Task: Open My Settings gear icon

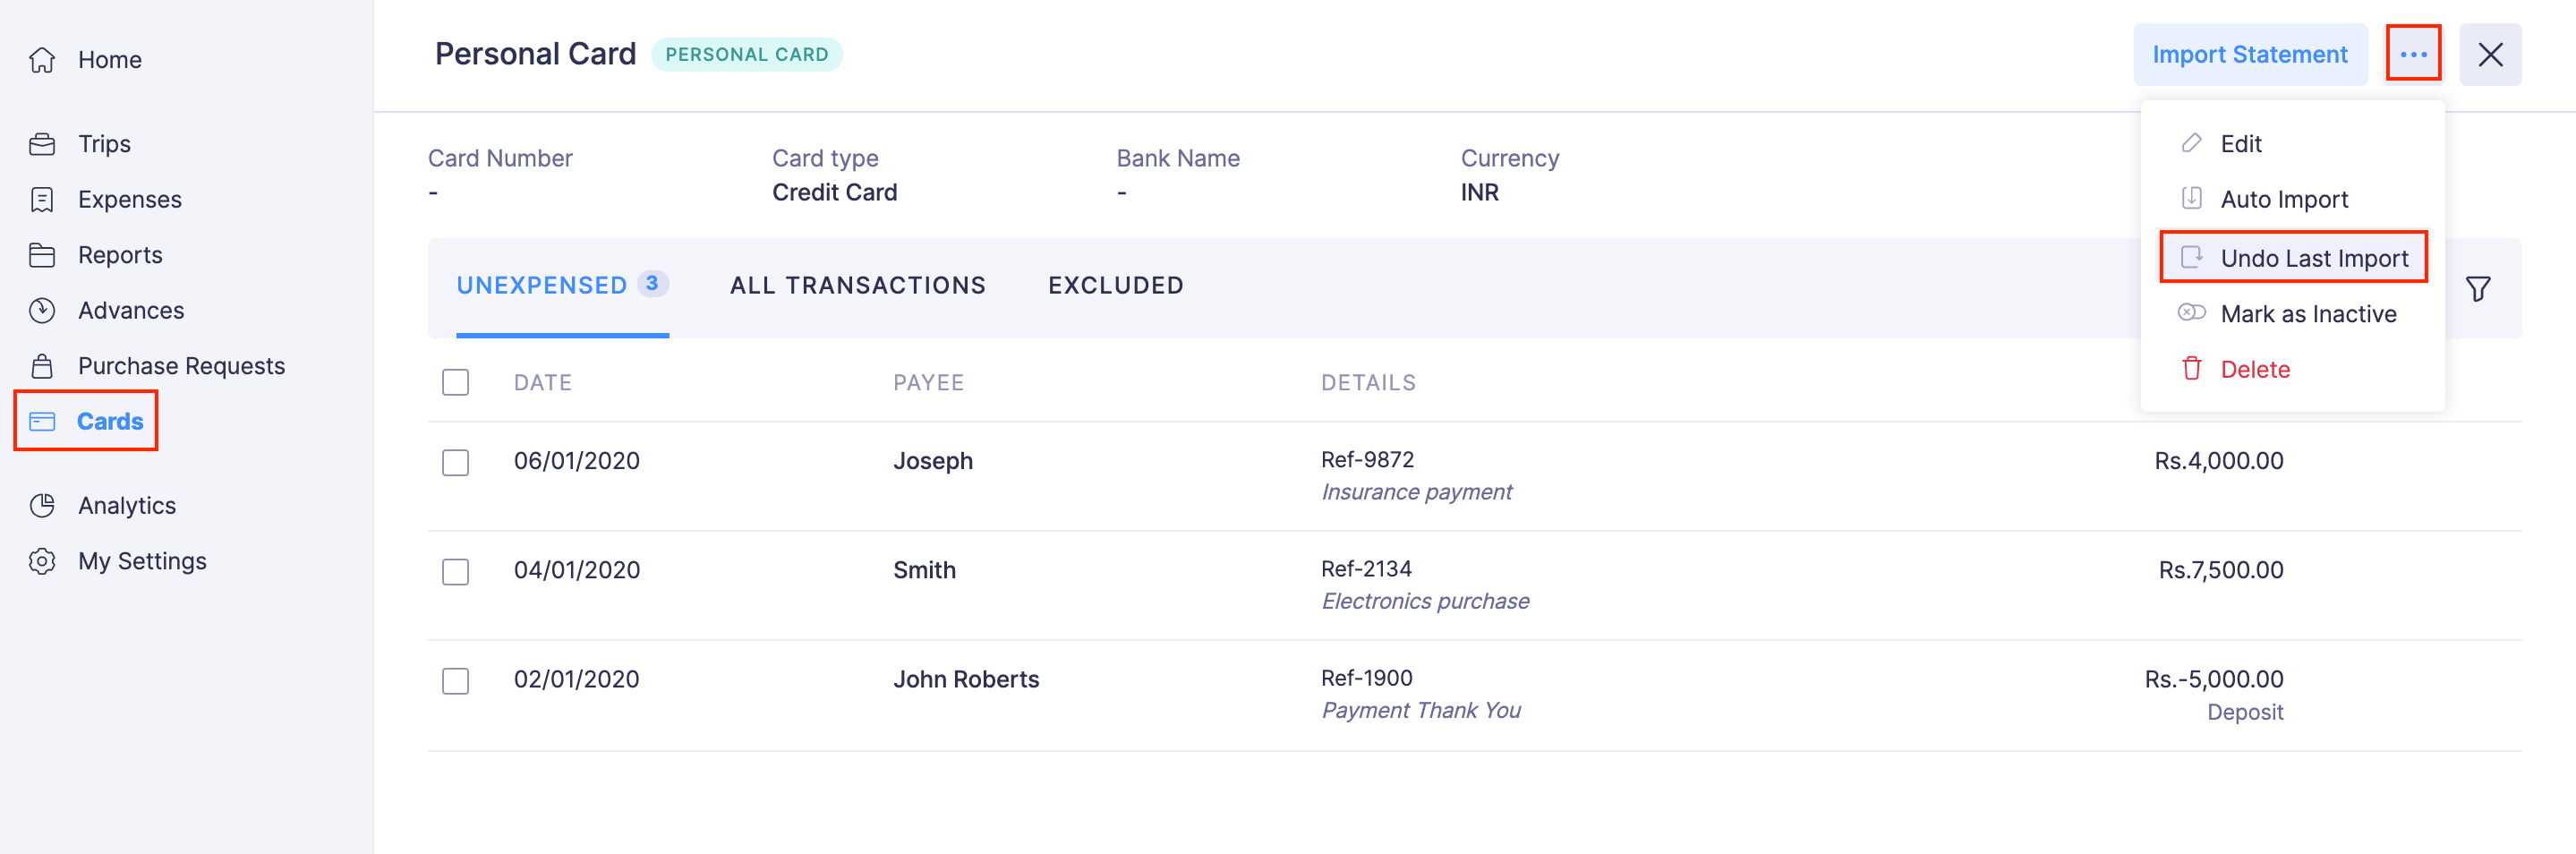Action: click(42, 561)
